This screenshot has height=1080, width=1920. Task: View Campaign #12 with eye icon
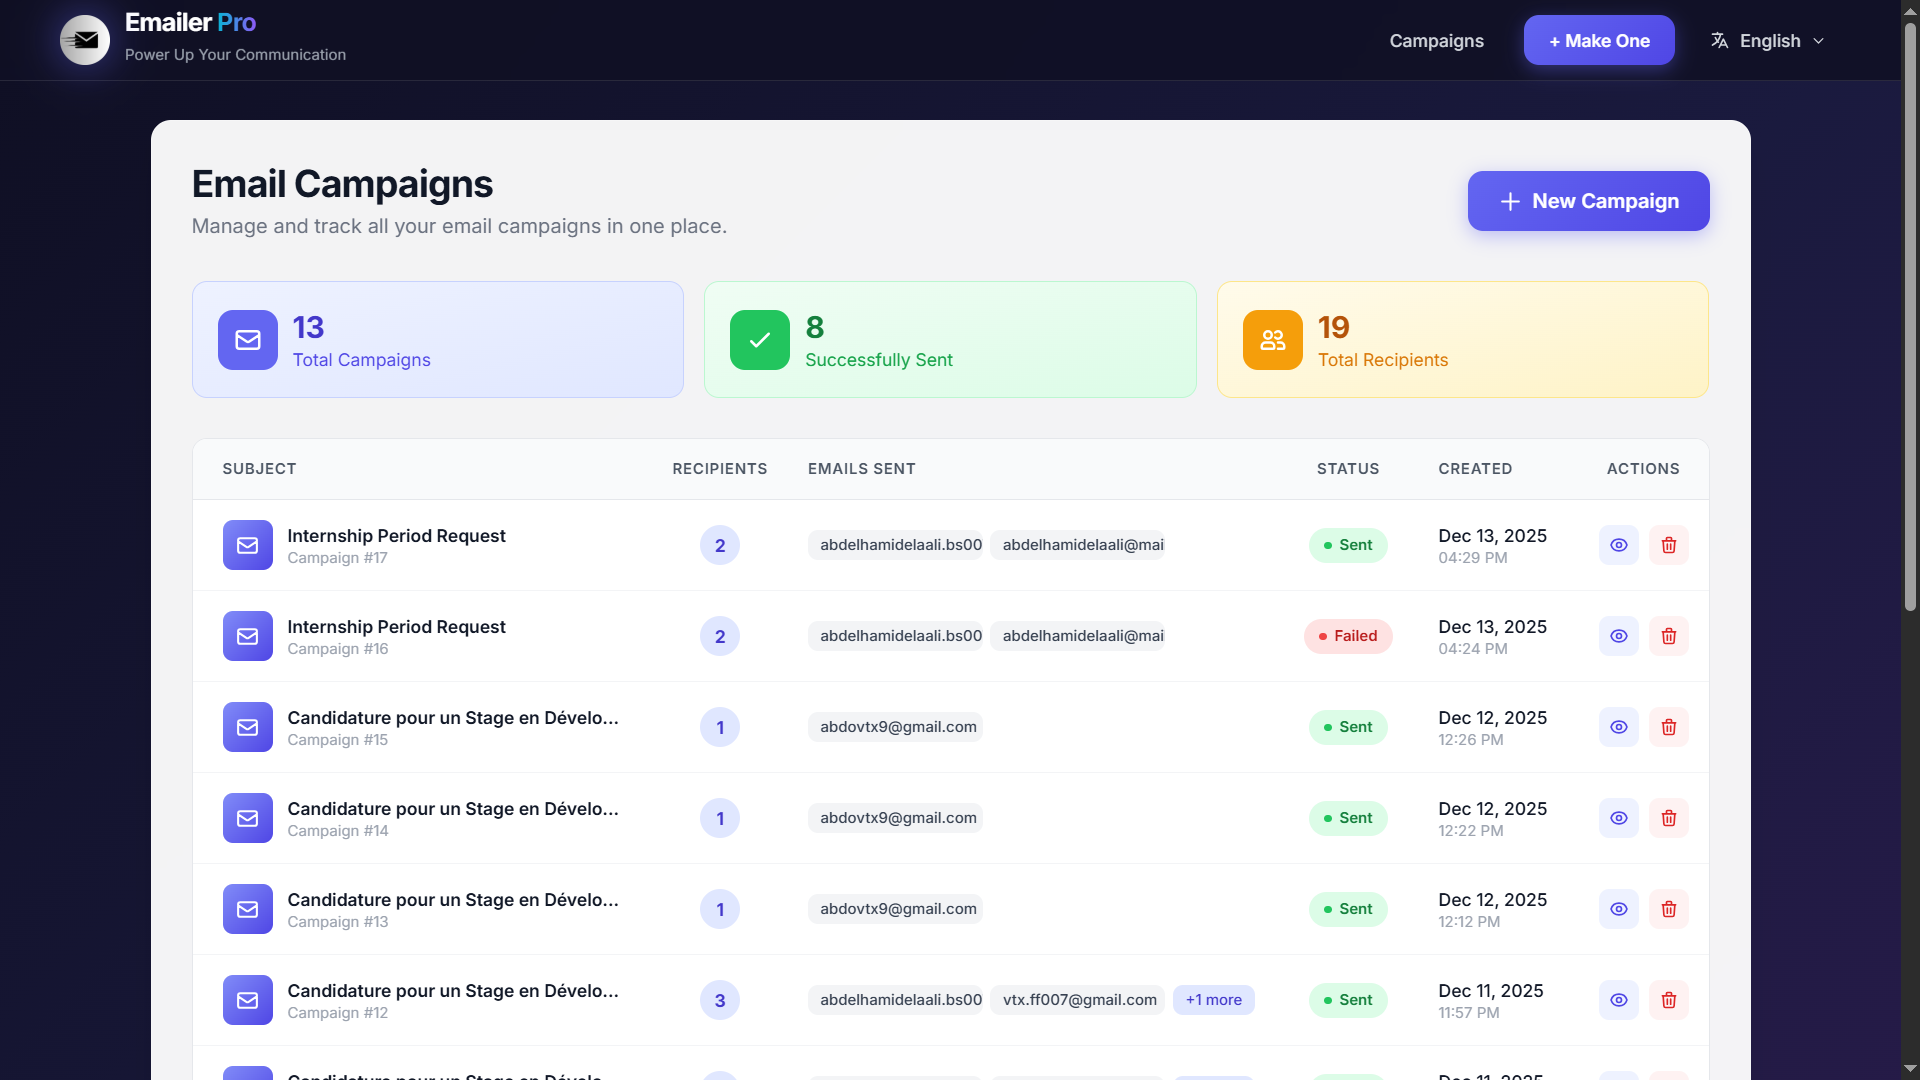pyautogui.click(x=1619, y=1000)
